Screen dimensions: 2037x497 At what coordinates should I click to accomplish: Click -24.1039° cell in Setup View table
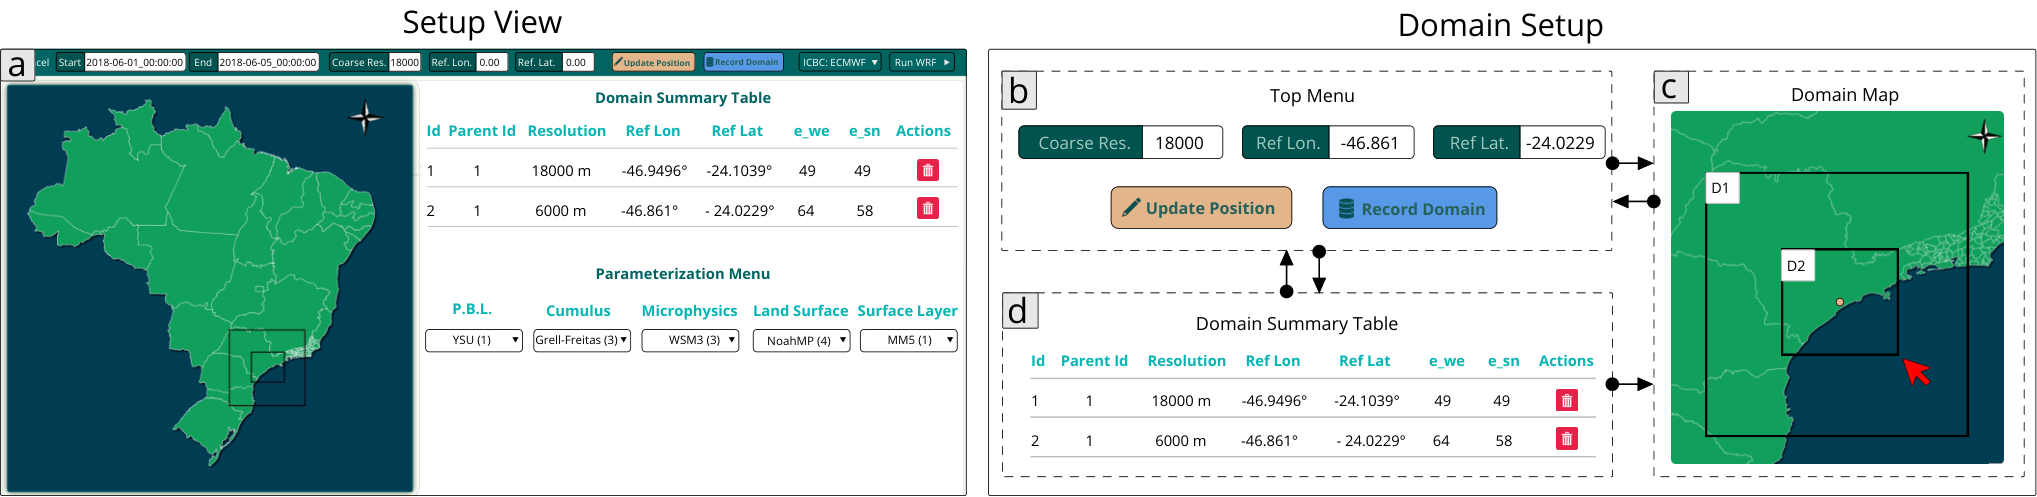pos(739,171)
